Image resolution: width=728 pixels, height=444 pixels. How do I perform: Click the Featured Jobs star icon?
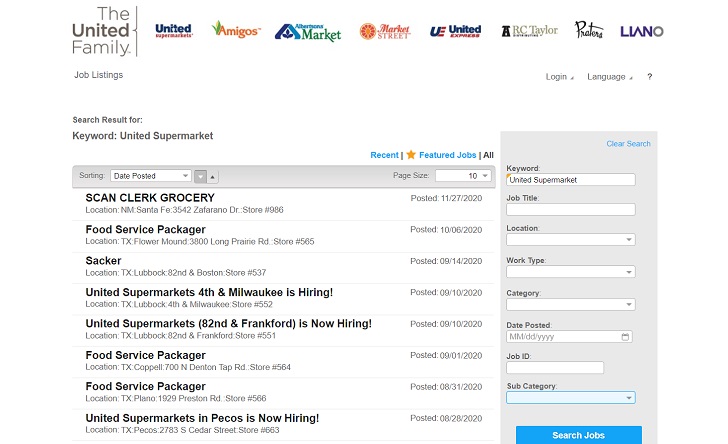point(411,155)
